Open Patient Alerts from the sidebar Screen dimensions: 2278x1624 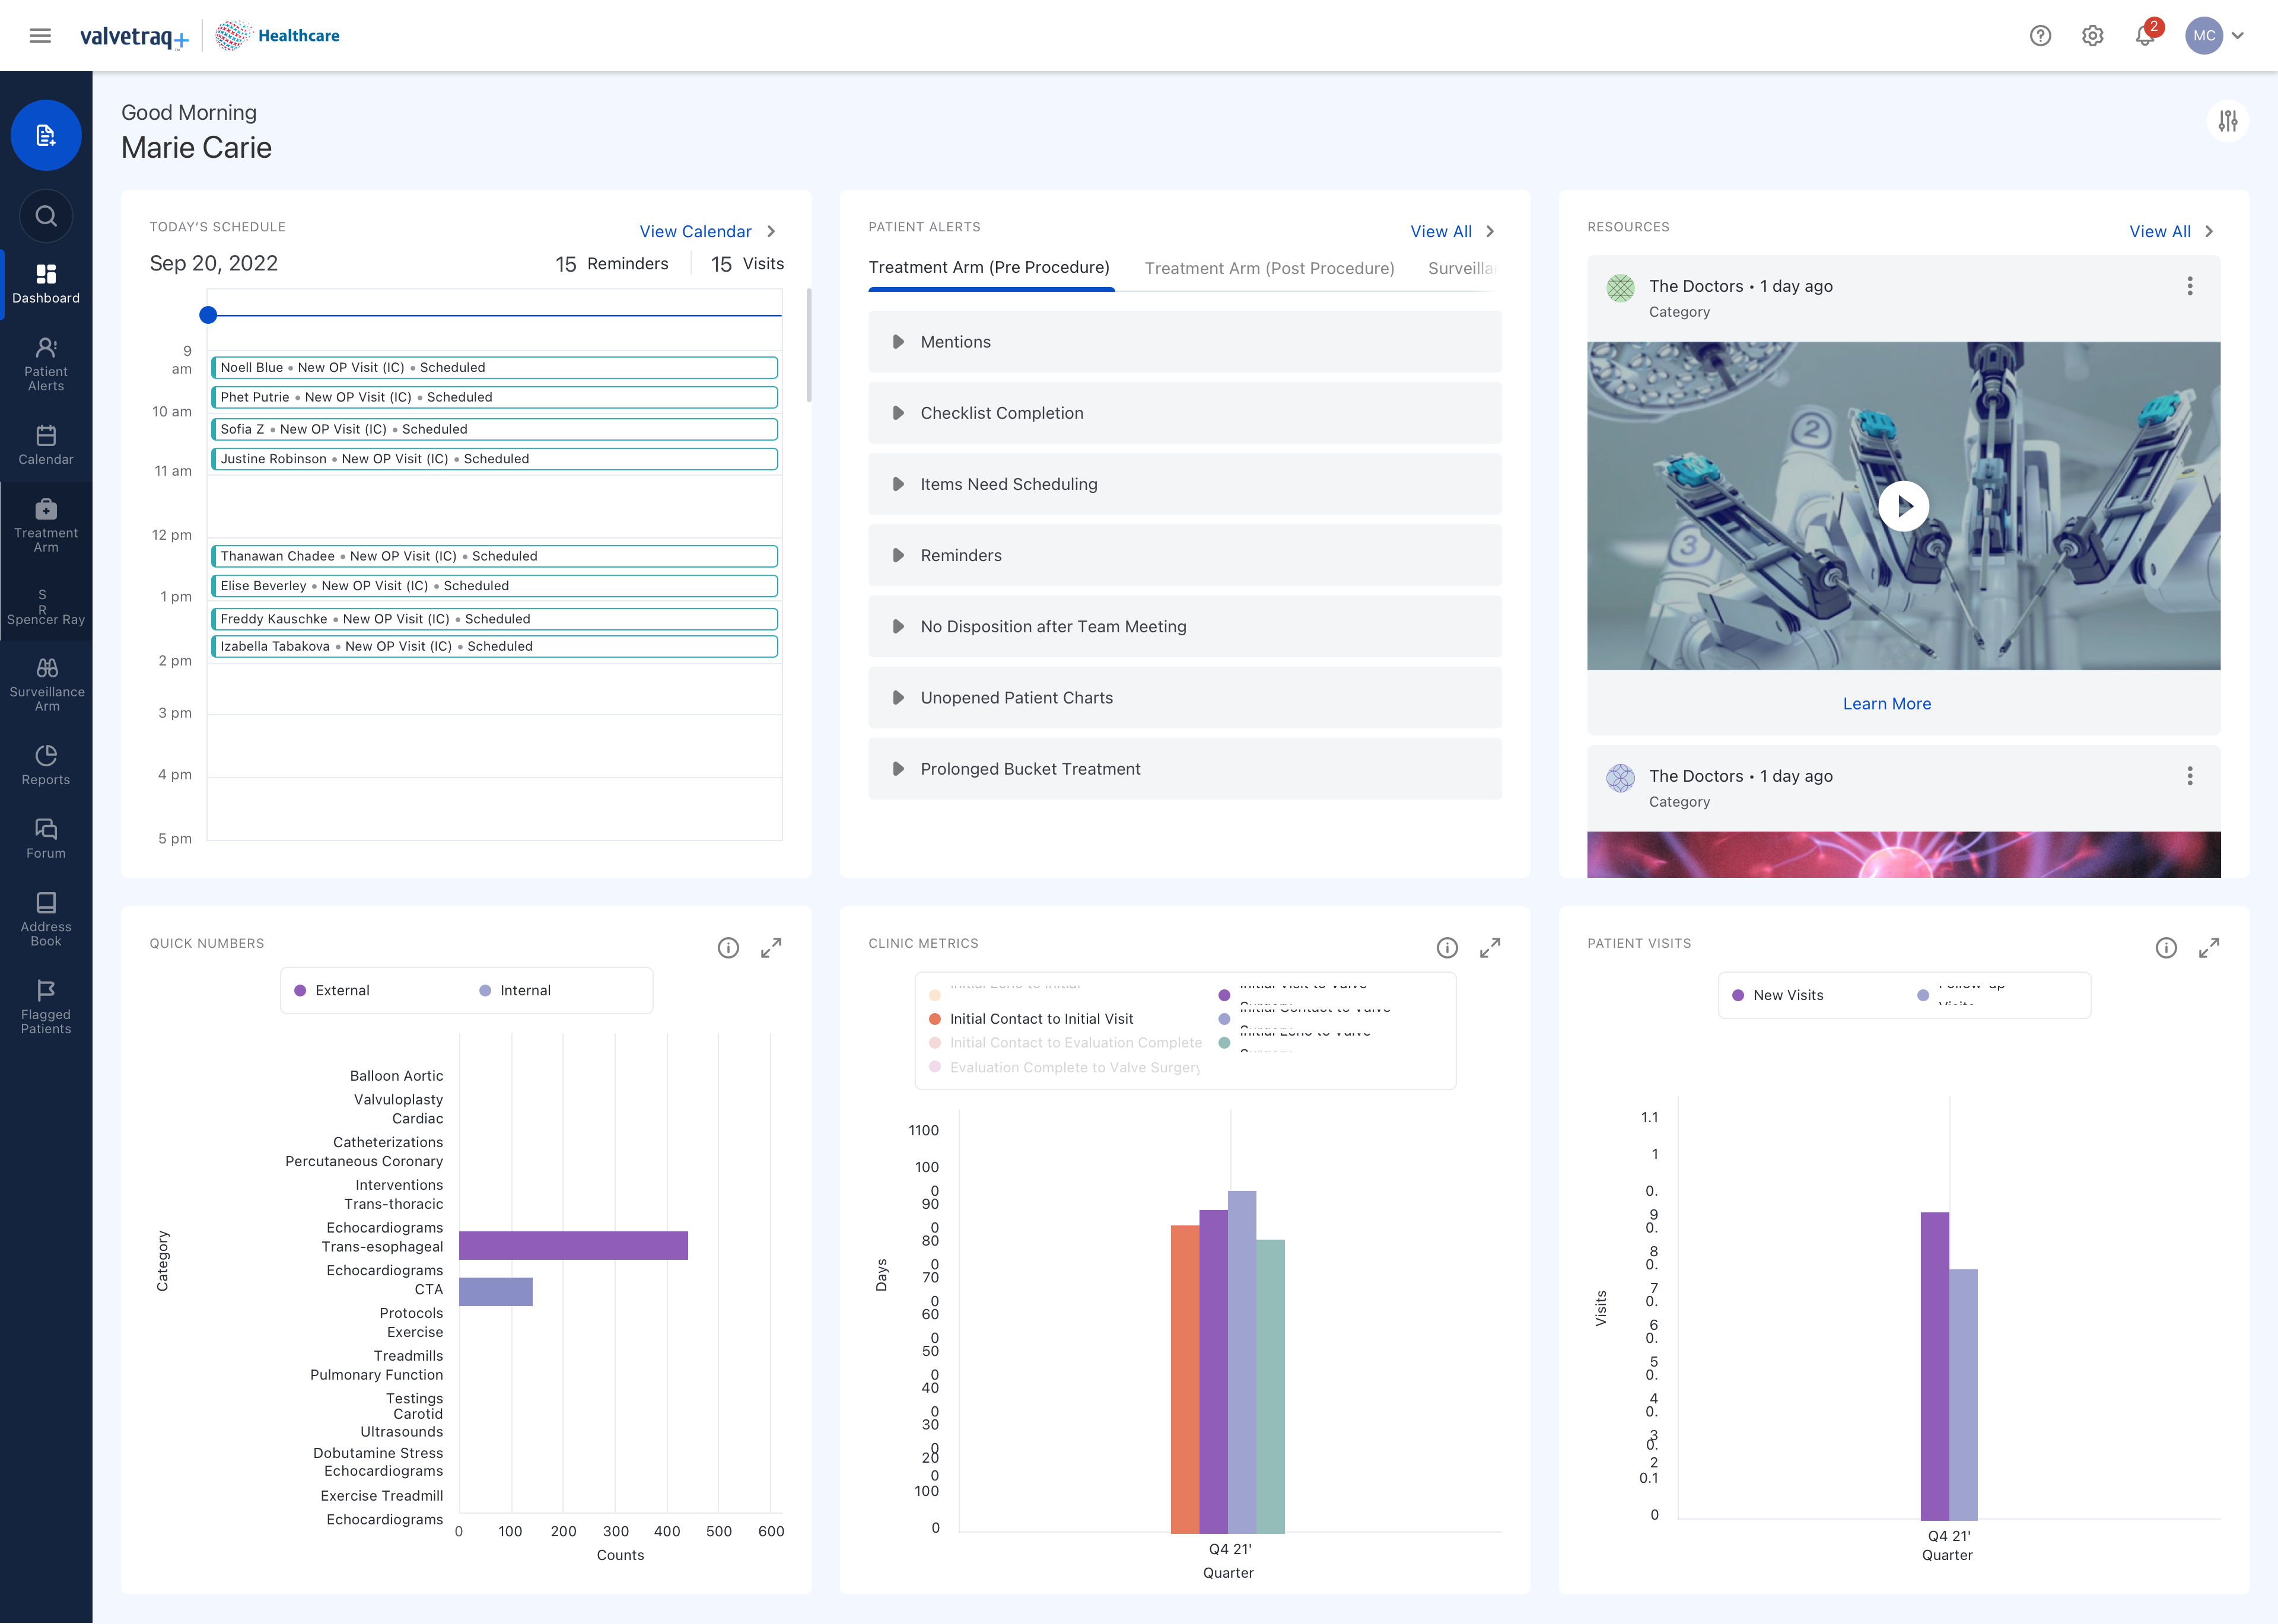[46, 363]
